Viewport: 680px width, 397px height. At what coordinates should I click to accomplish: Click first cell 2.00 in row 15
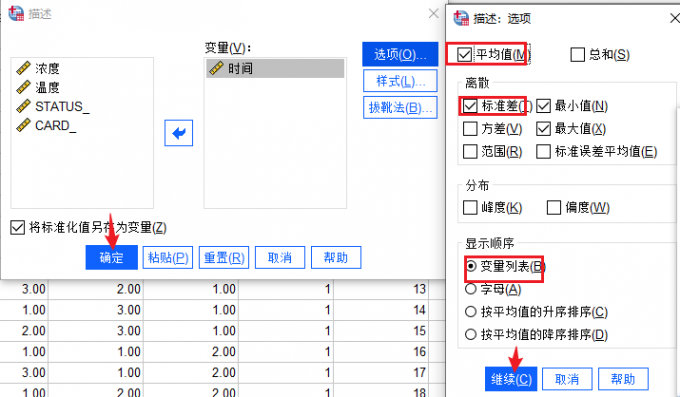pos(24,331)
